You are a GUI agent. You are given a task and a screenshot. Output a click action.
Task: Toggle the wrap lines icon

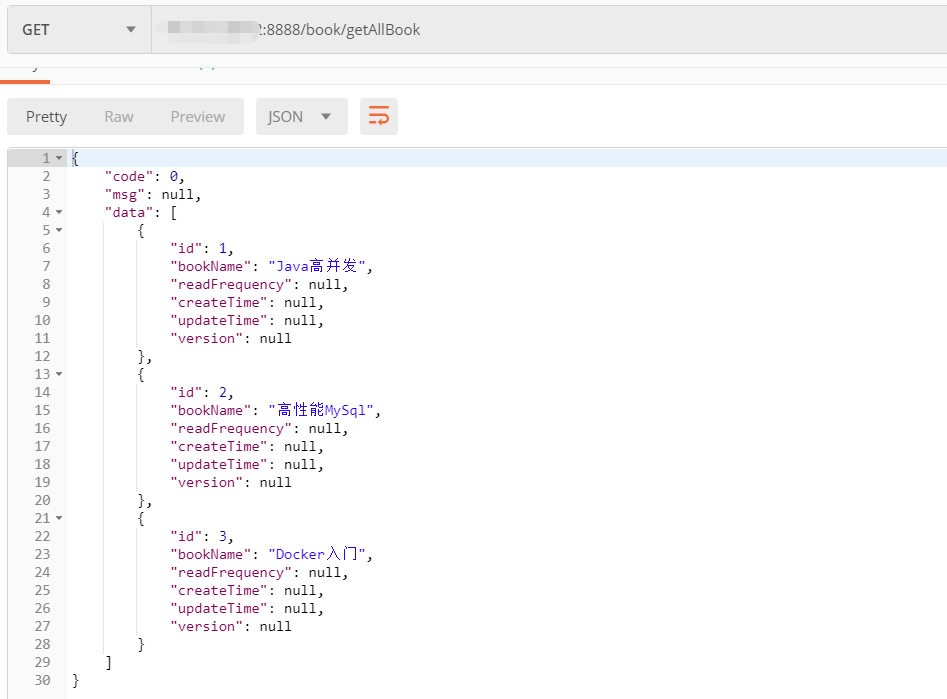coord(379,117)
